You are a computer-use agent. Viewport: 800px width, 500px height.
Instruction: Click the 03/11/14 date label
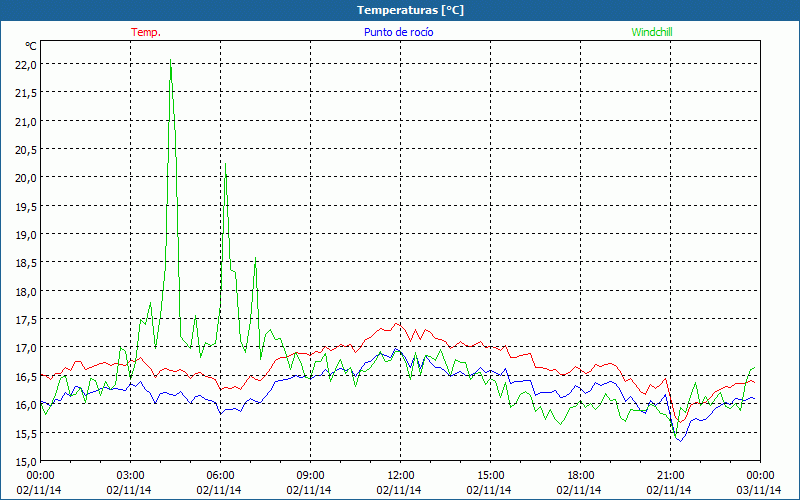(x=759, y=490)
